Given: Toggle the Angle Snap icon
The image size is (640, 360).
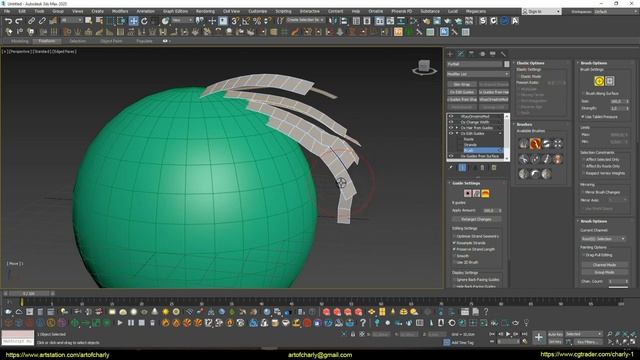Looking at the screenshot, I should click(246, 20).
